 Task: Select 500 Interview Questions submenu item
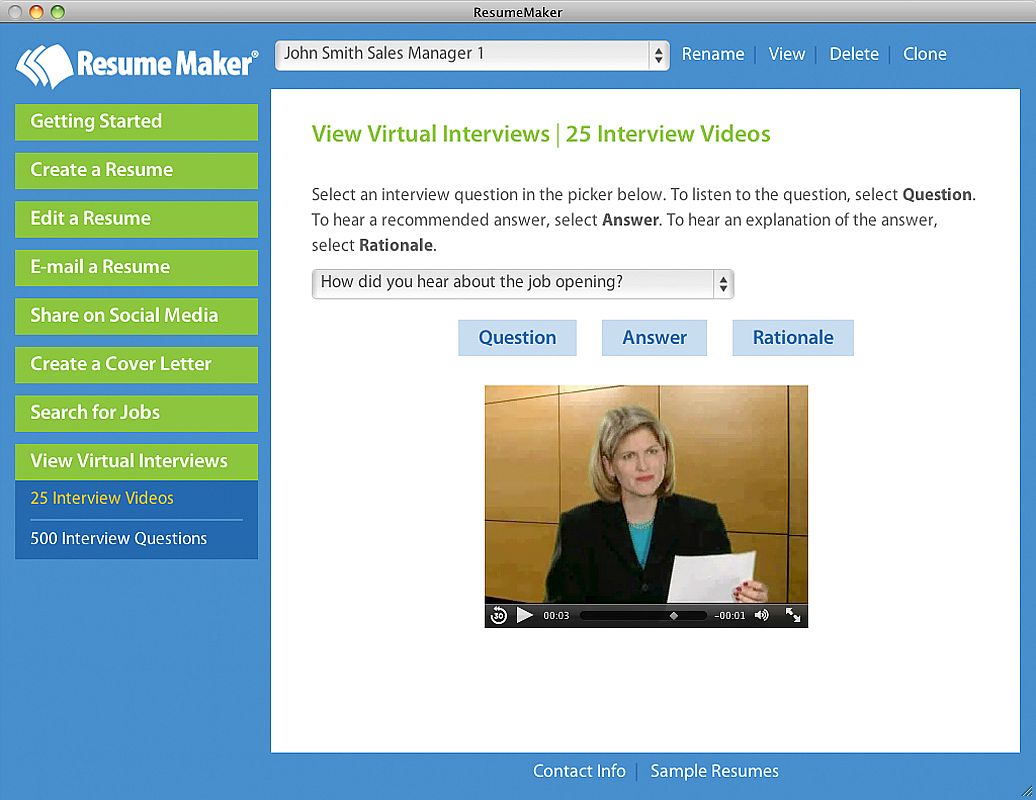[119, 538]
